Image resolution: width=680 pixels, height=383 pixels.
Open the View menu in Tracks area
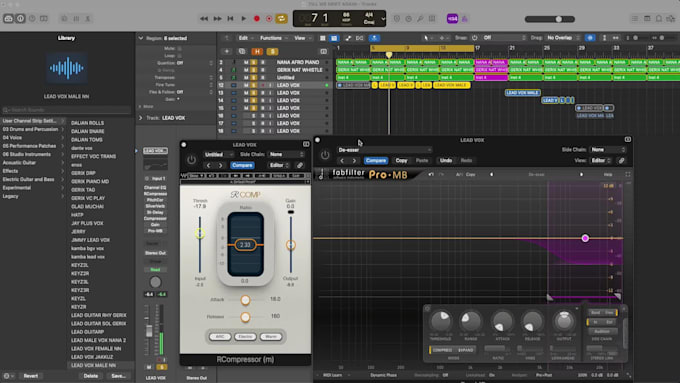(x=301, y=38)
